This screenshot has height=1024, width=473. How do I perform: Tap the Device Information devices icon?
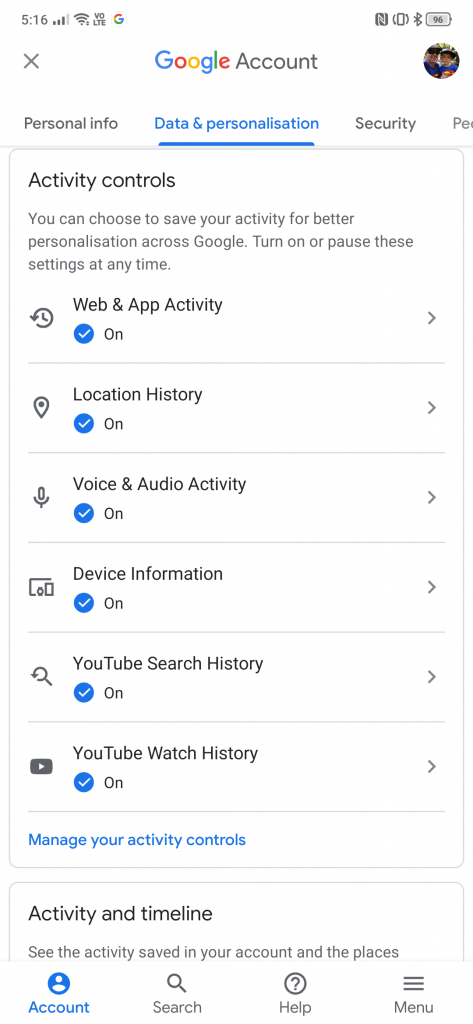(x=42, y=587)
